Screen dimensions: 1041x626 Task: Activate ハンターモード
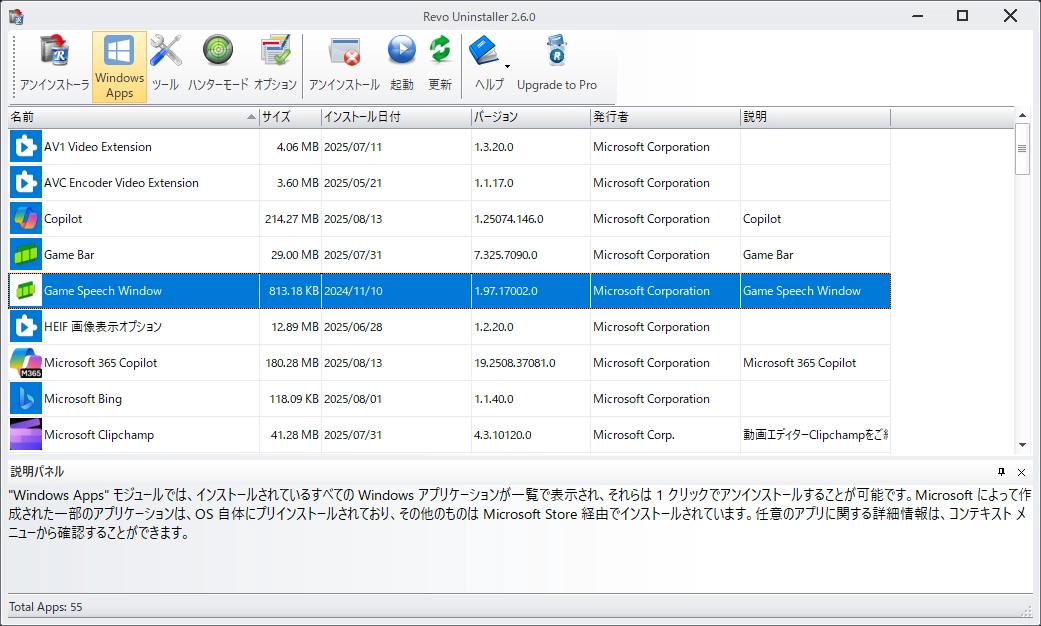tap(218, 66)
